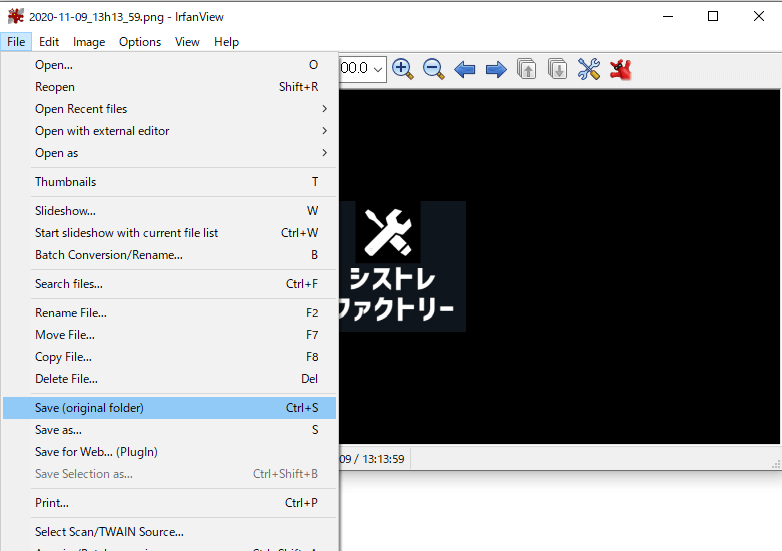This screenshot has height=551, width=782.
Task: Select Start slideshow with current file list
Action: [170, 233]
